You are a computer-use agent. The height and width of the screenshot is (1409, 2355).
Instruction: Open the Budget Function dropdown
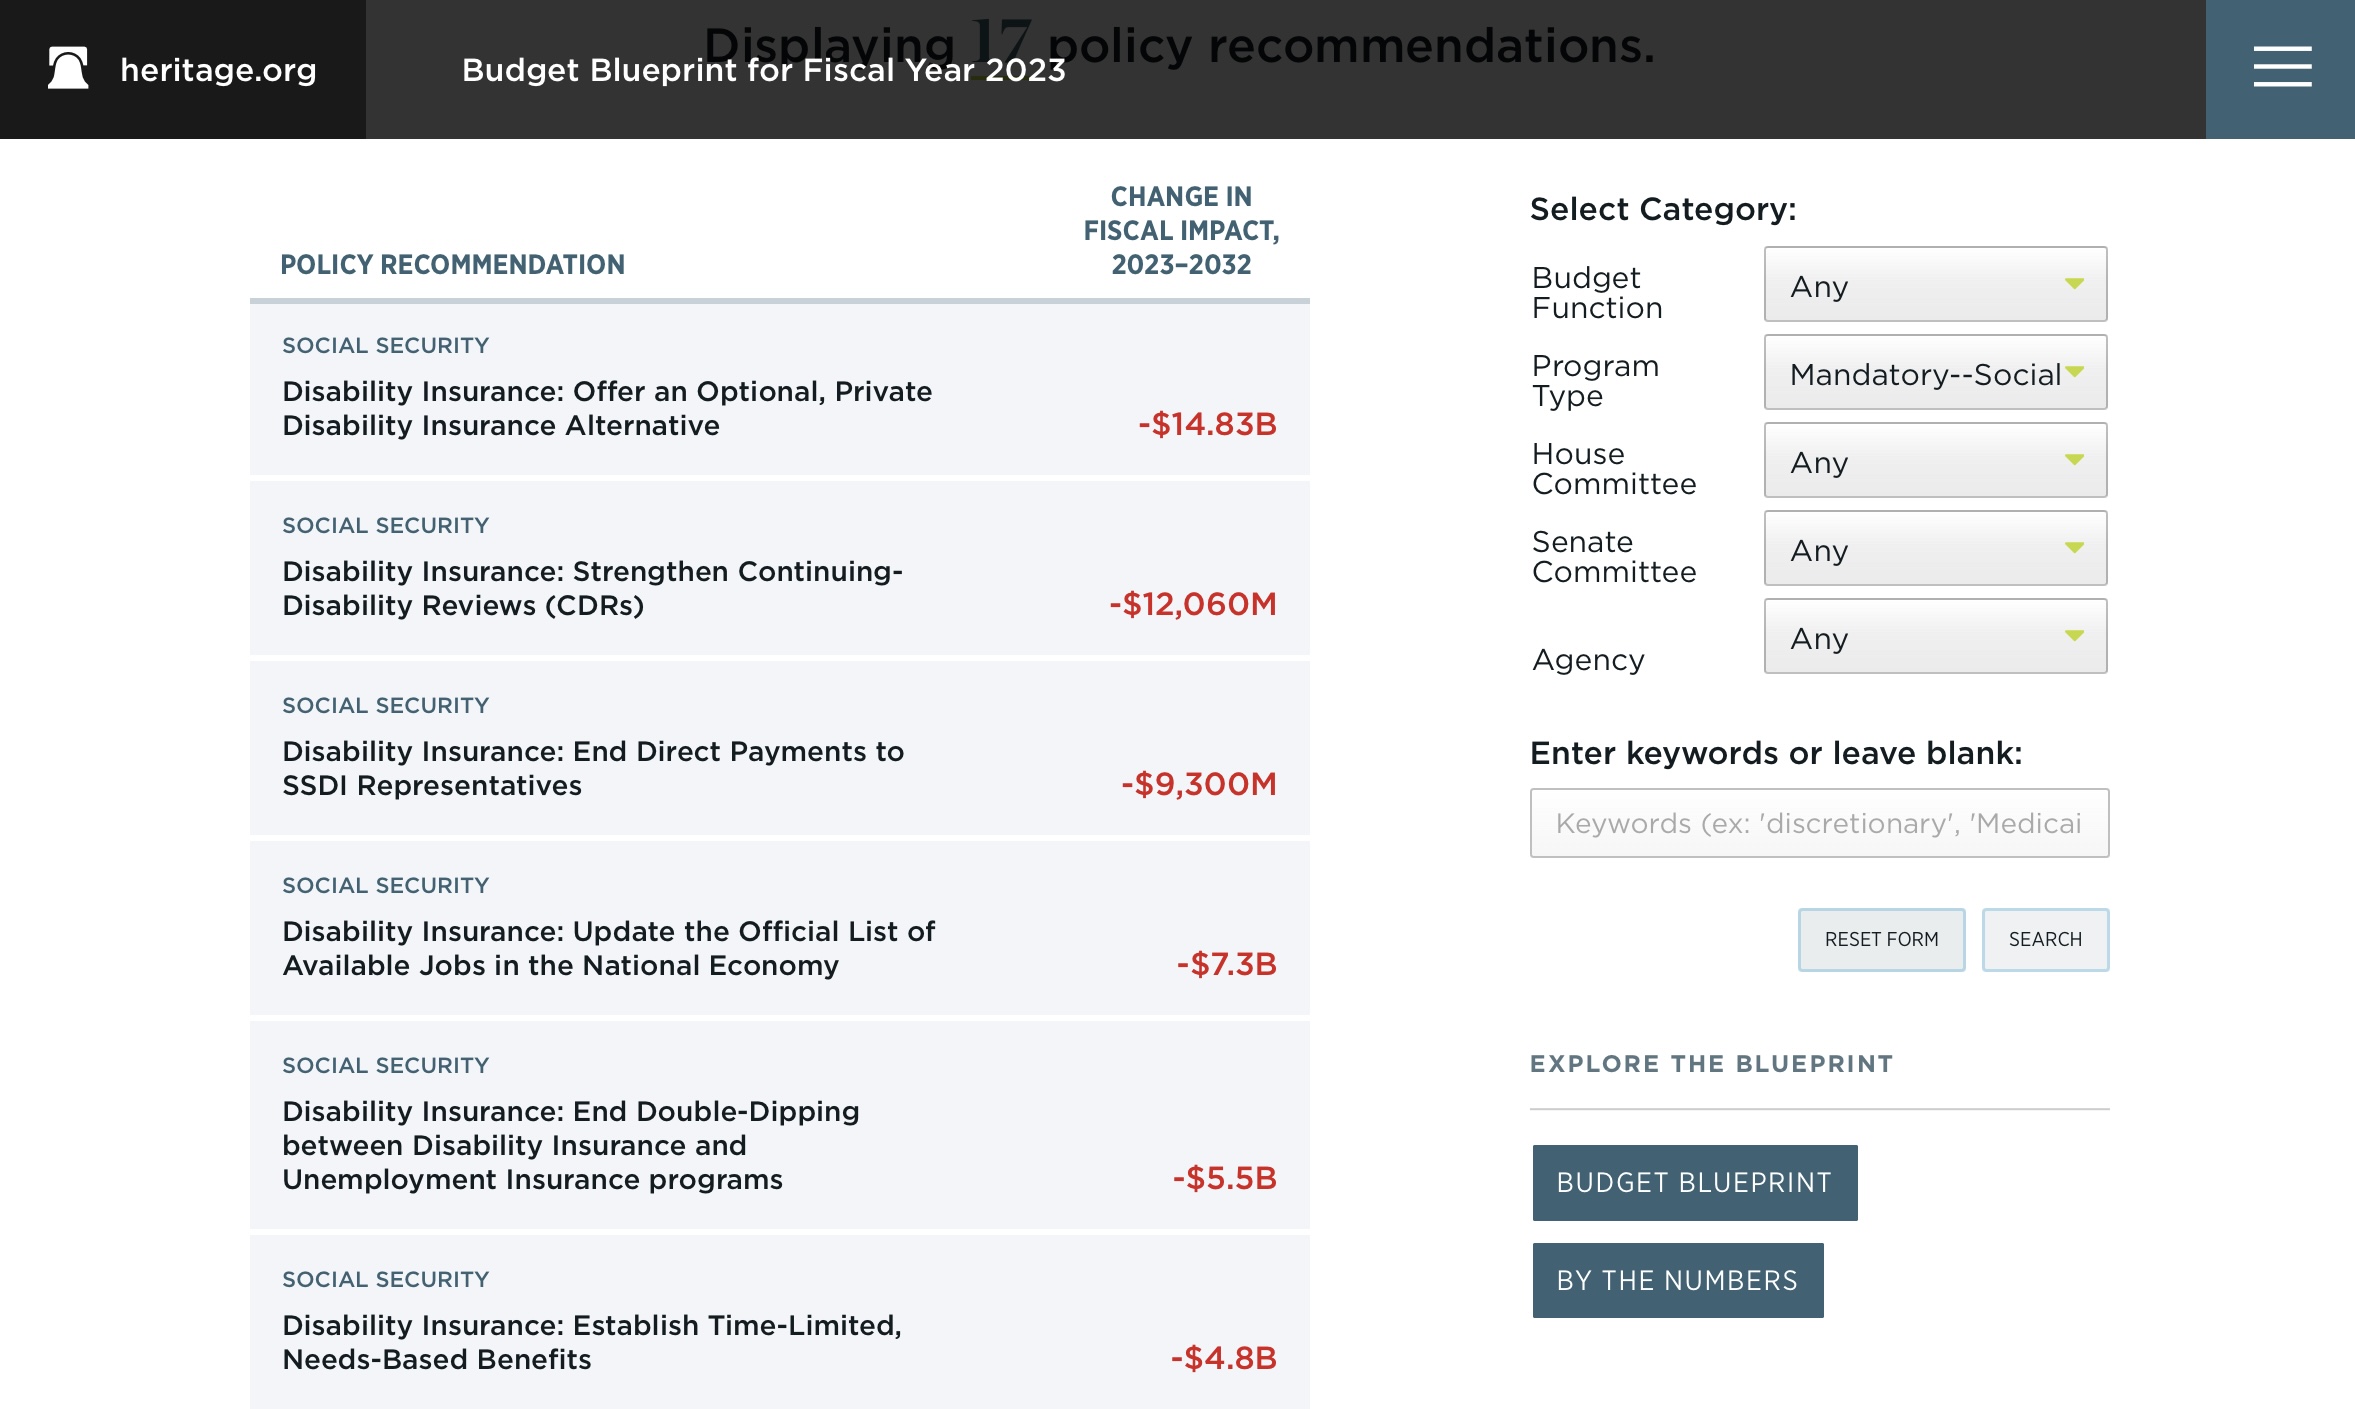[x=1934, y=285]
